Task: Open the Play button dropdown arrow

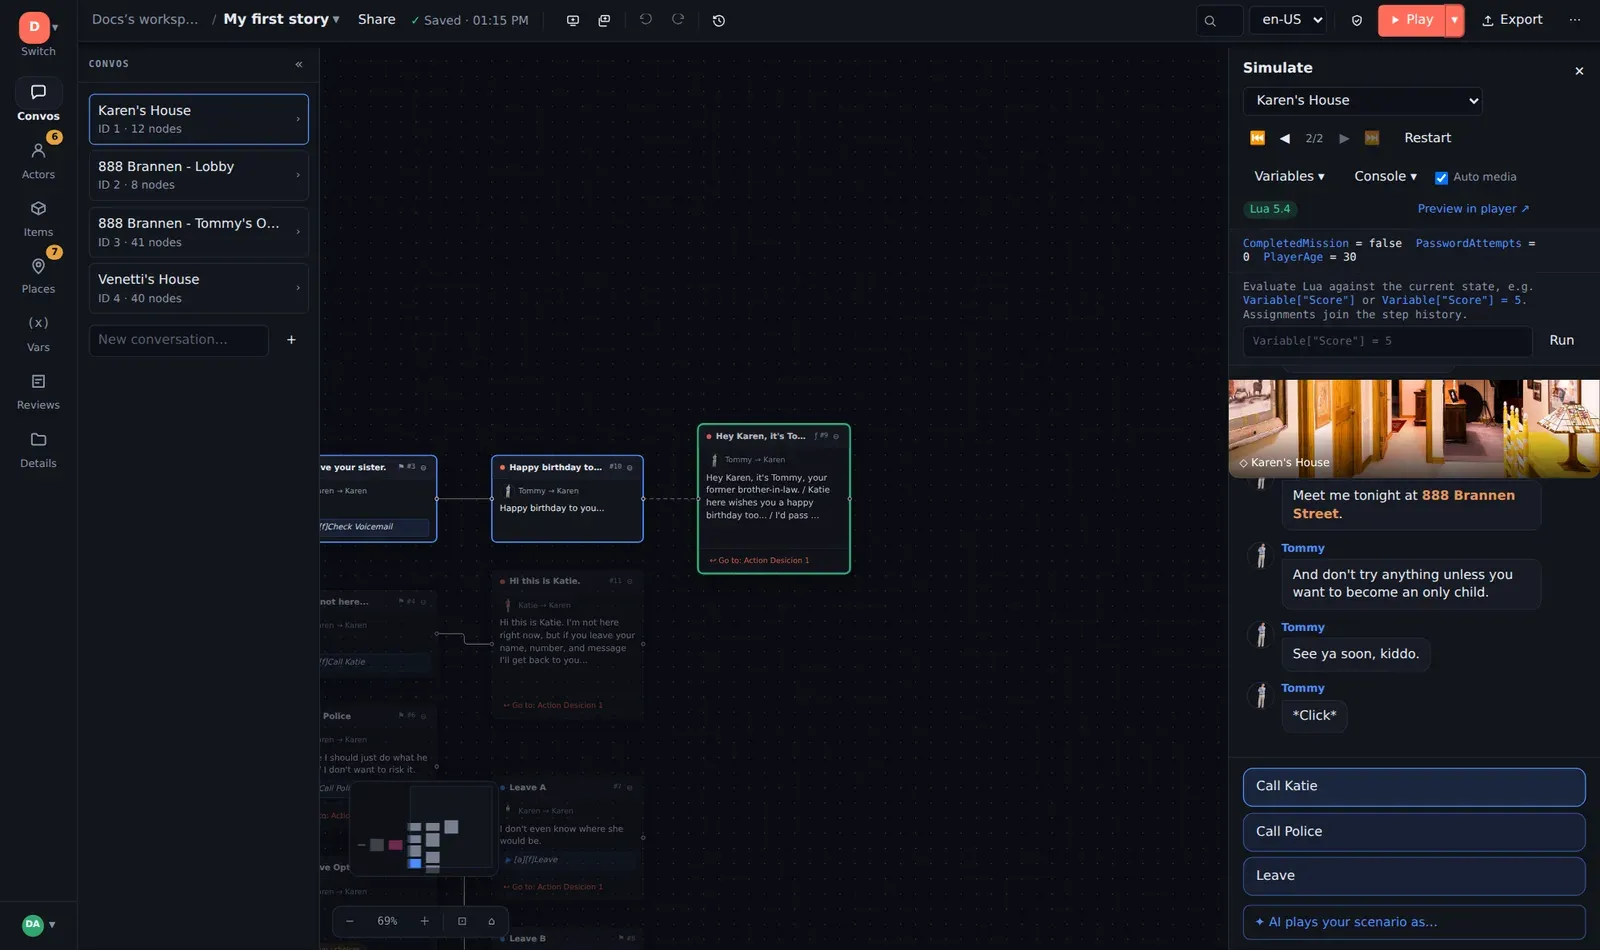Action: coord(1455,20)
